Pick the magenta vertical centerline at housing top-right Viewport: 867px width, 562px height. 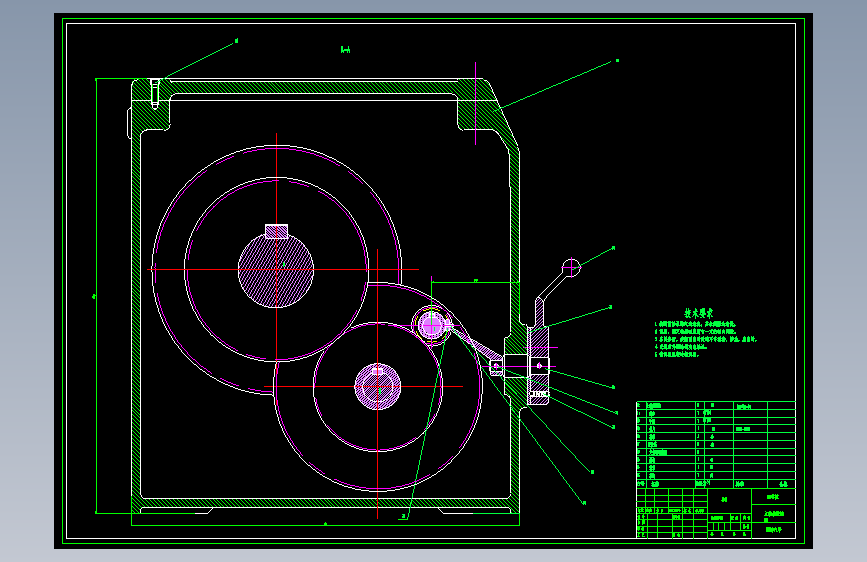click(x=476, y=103)
